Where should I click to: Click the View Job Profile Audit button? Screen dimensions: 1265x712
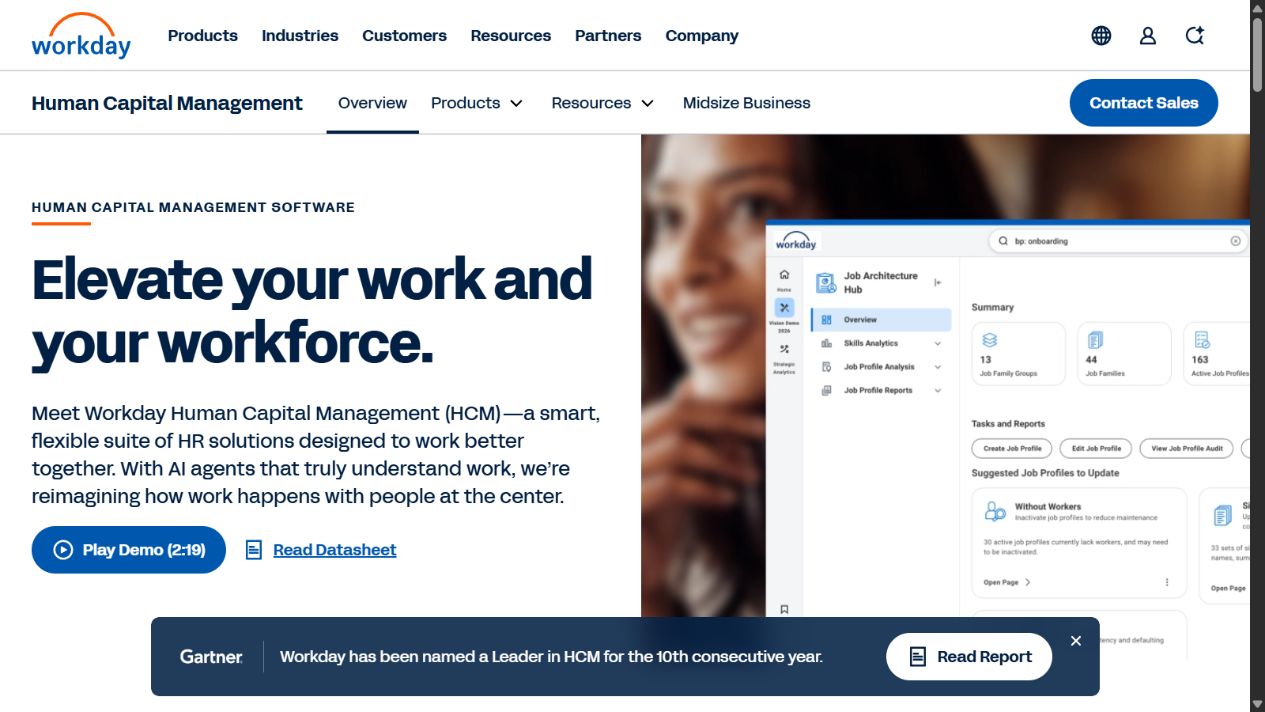pos(1187,449)
